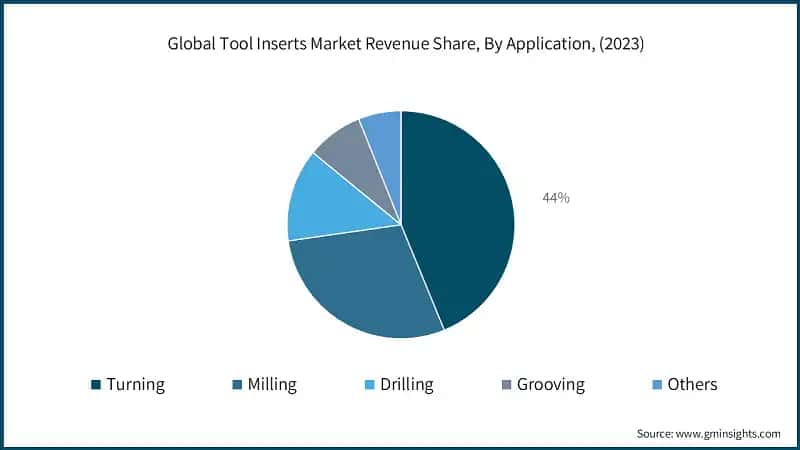Click the Turning legend color swatch
The width and height of the screenshot is (800, 450).
(x=96, y=385)
